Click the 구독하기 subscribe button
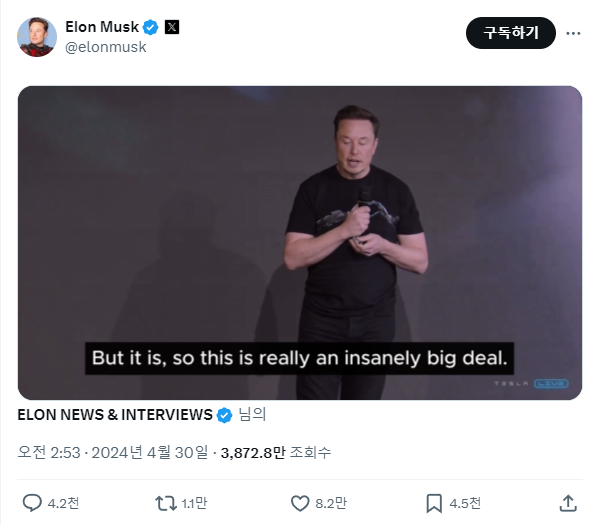The image size is (598, 525). coord(511,33)
